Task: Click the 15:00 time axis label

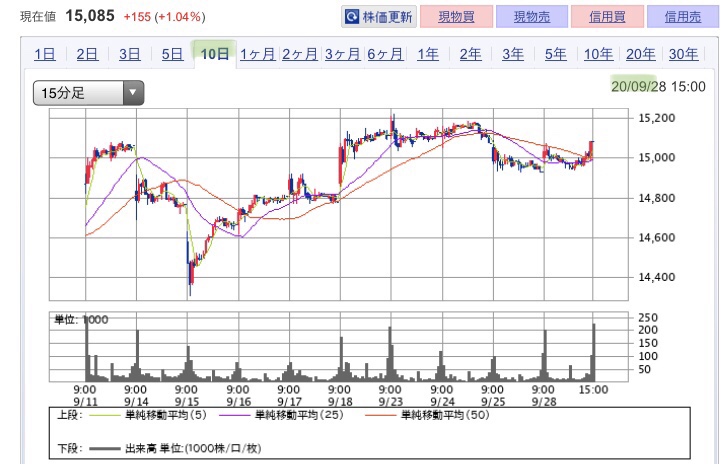Action: point(593,389)
